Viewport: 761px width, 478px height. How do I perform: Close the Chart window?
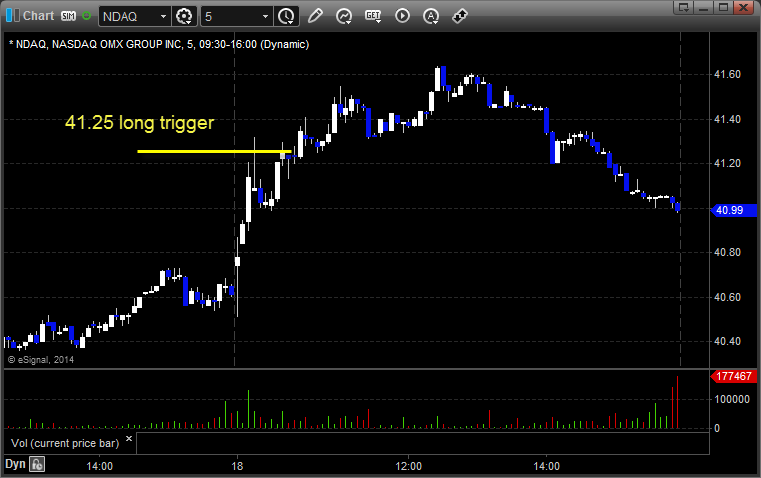pos(743,7)
